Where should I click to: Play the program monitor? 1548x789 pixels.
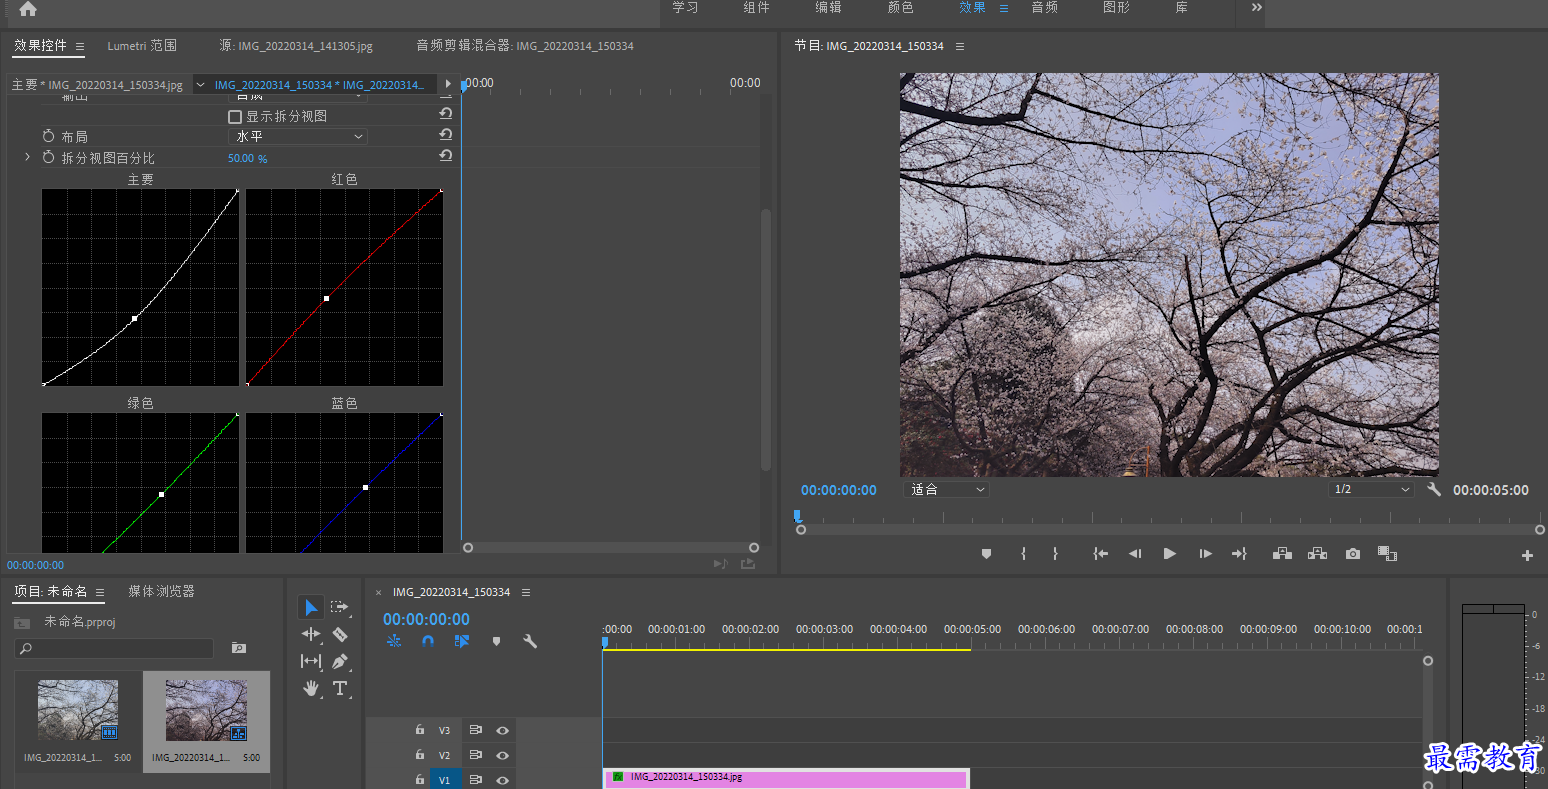(x=1169, y=554)
